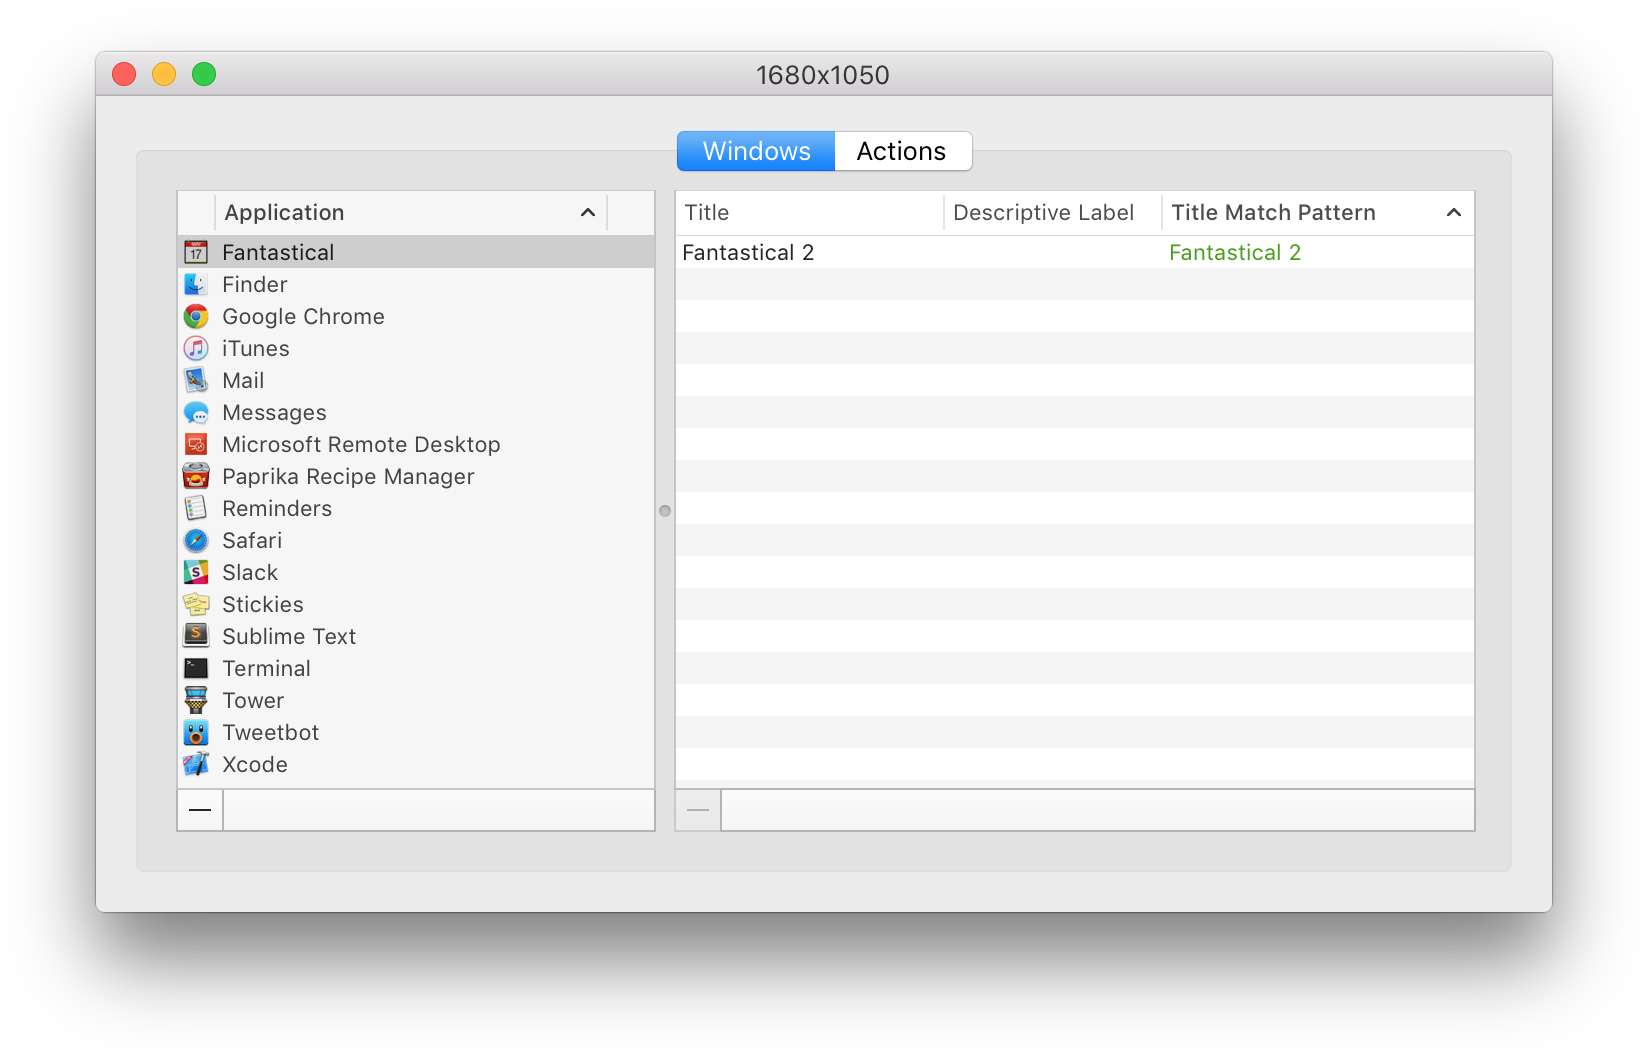
Task: Click the Microsoft Remote Desktop icon
Action: click(196, 444)
